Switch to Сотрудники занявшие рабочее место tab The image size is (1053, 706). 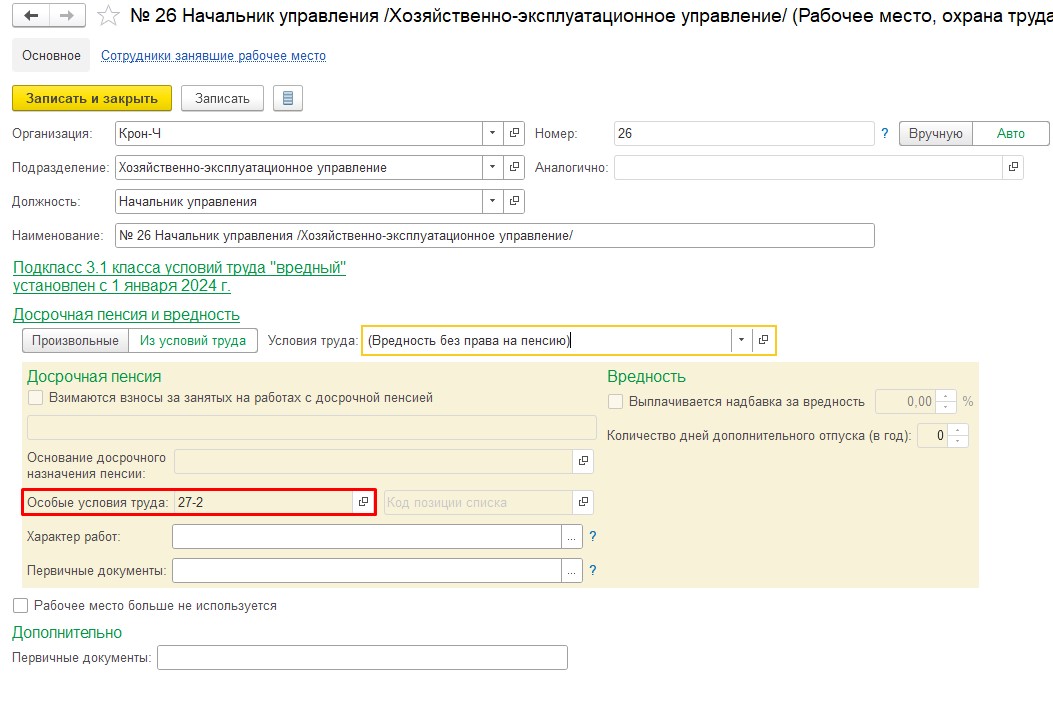214,56
